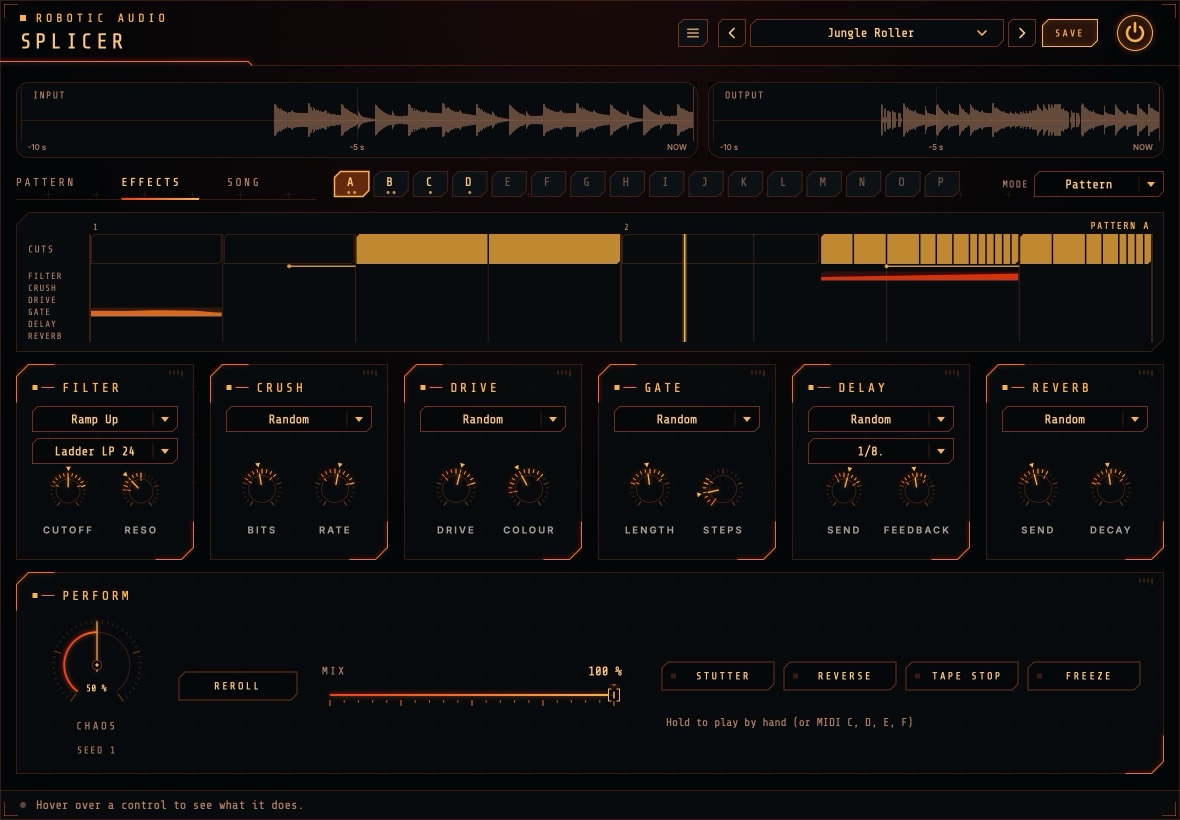
Task: Select pattern slot C
Action: [x=429, y=184]
